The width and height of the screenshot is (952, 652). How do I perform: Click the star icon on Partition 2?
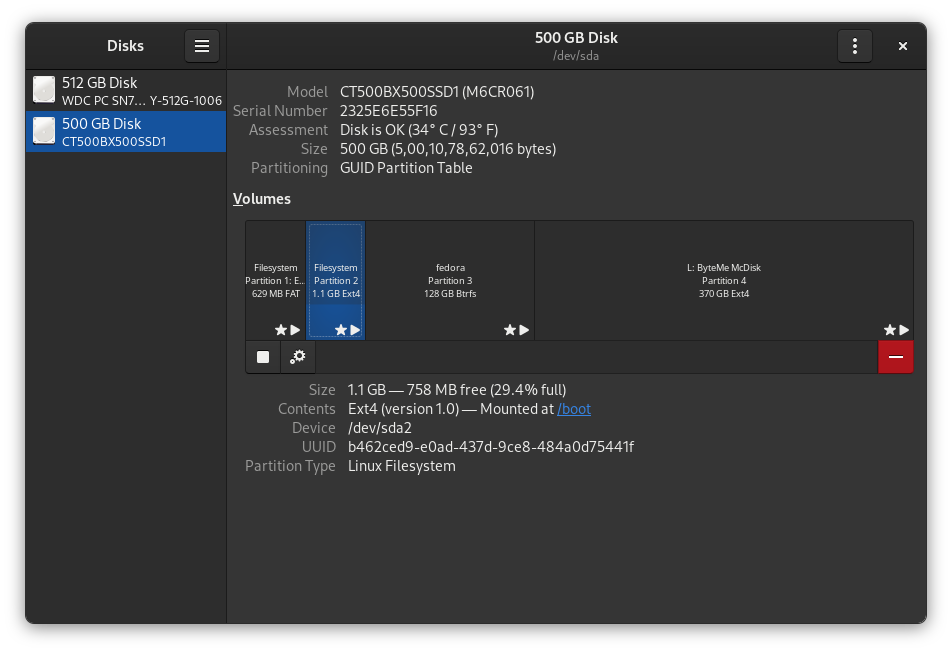click(x=341, y=330)
